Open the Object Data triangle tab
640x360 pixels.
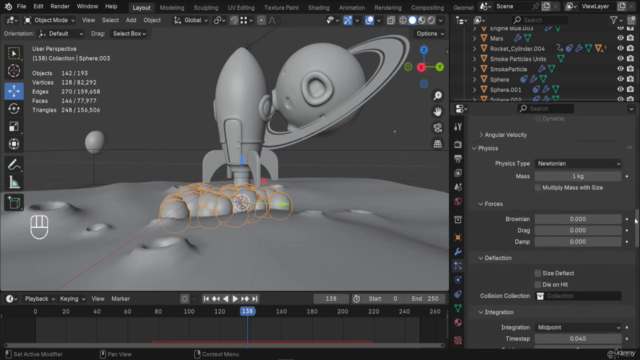click(x=458, y=308)
